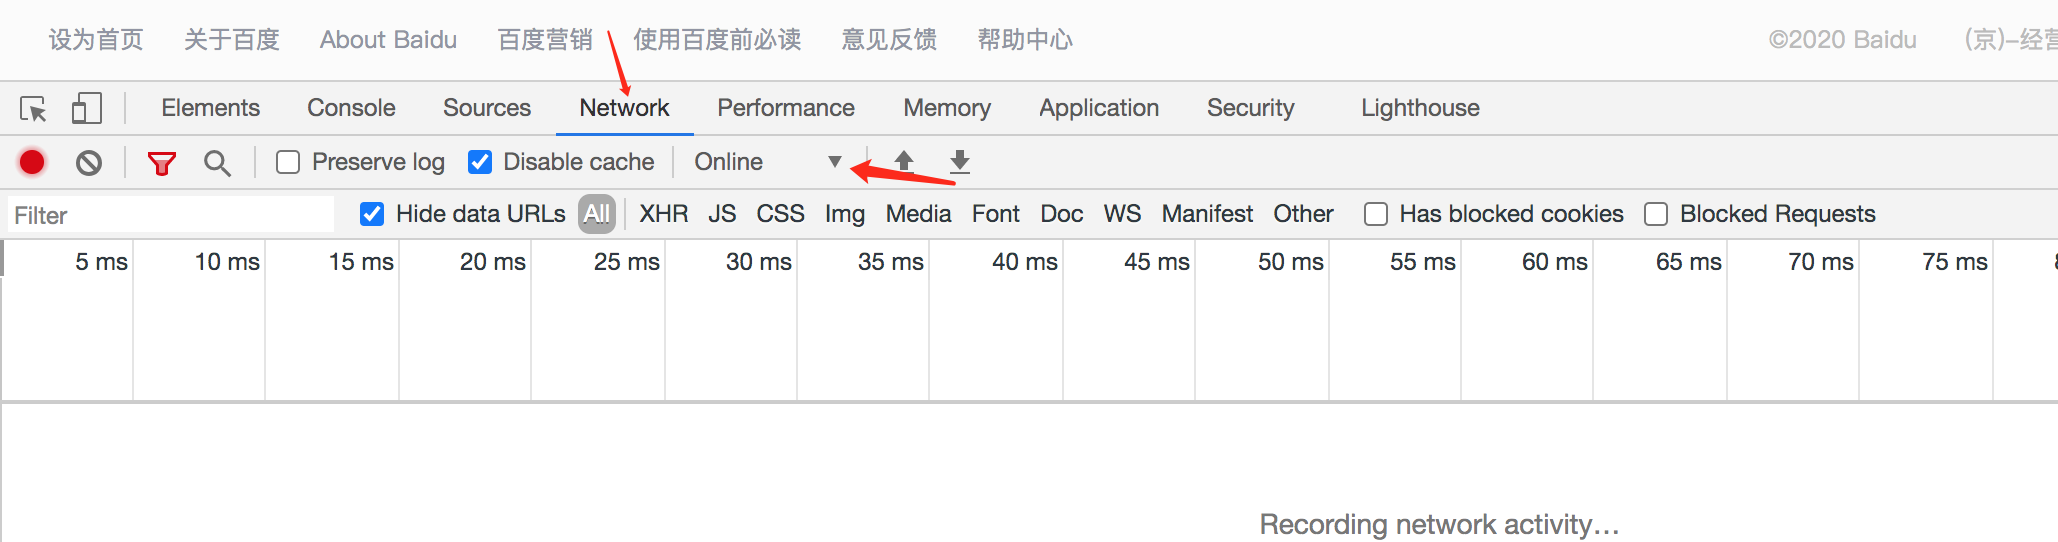
Task: Toggle the red filter funnel icon
Action: click(x=161, y=163)
